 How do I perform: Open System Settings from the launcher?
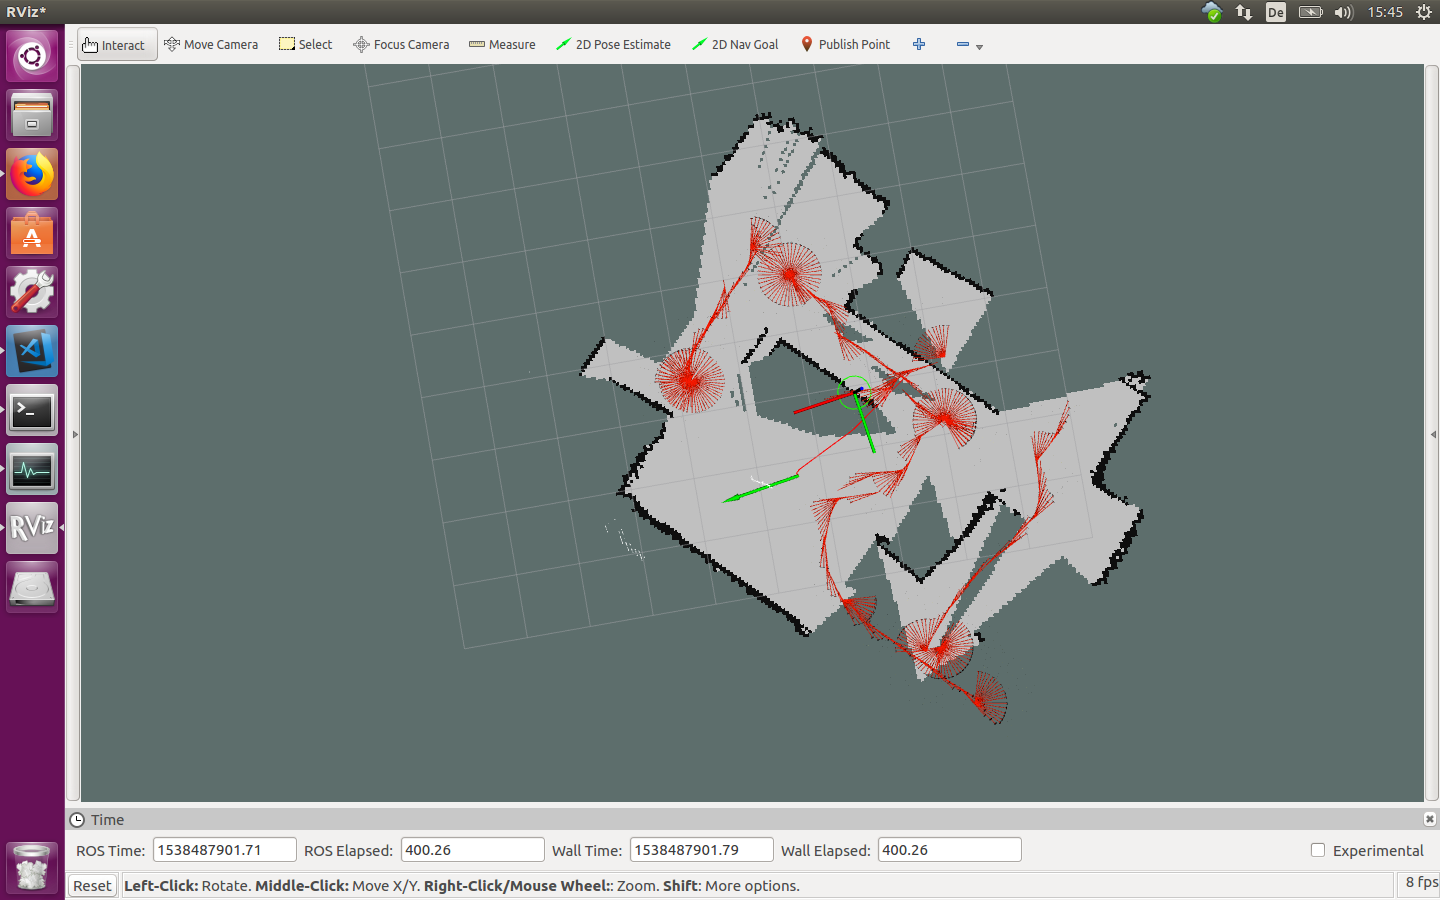[x=32, y=292]
